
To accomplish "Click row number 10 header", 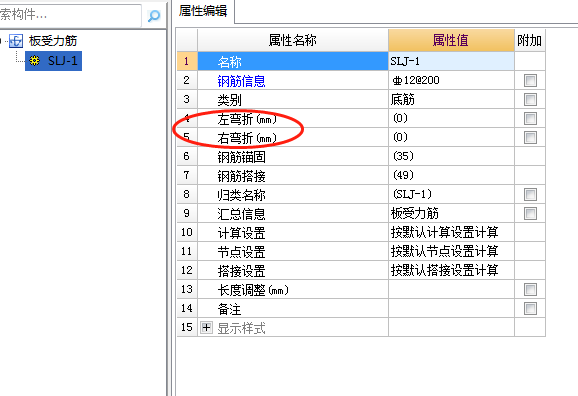I will (187, 232).
